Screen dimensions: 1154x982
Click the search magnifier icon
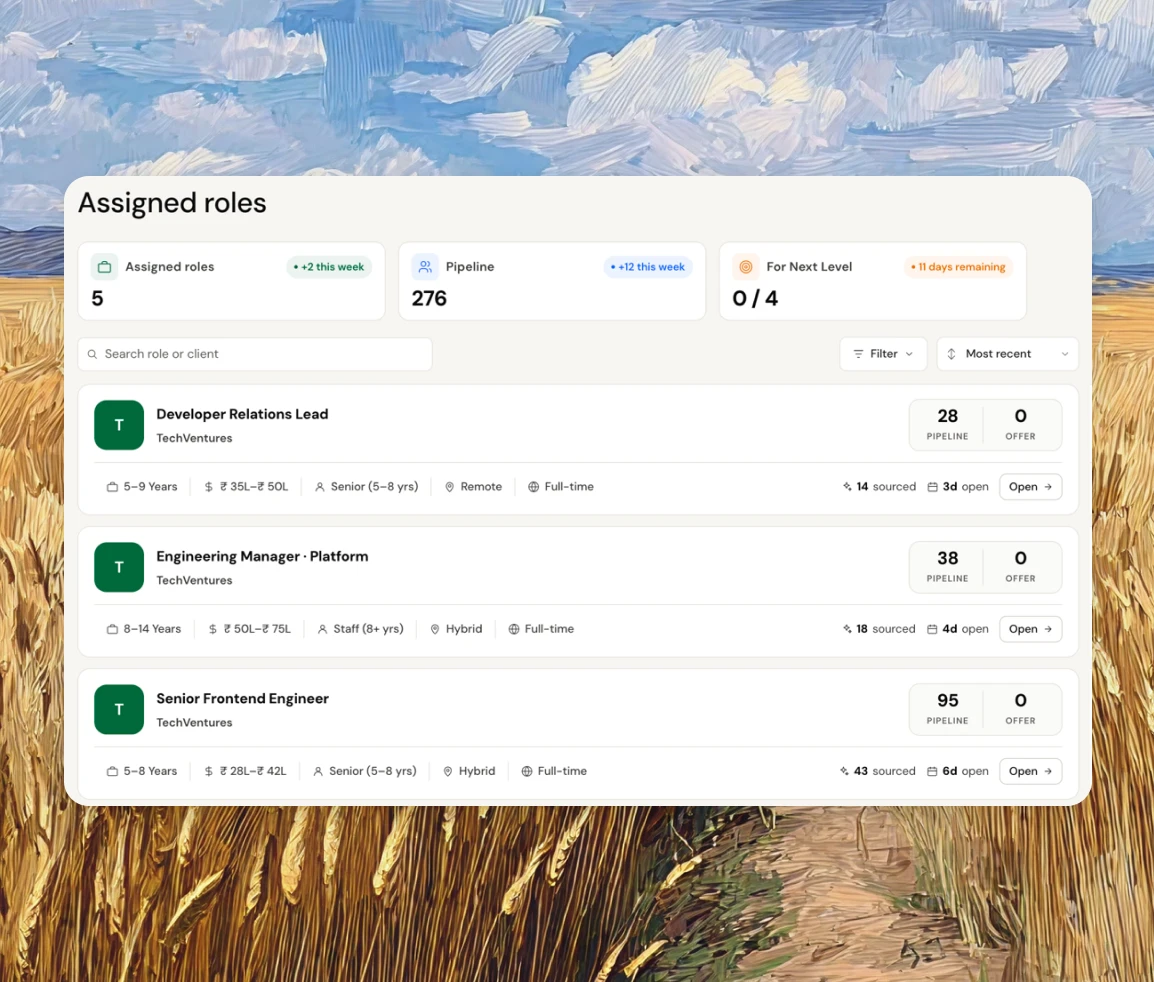[x=92, y=354]
